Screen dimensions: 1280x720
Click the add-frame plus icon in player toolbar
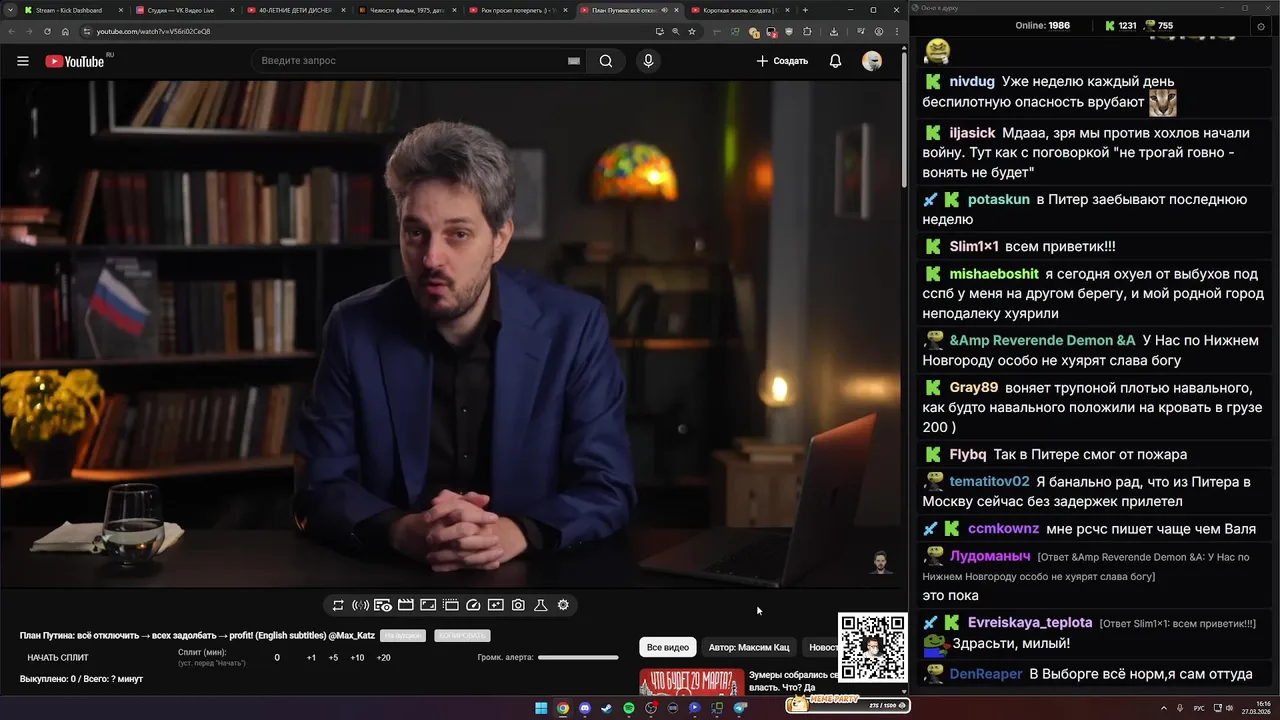(x=496, y=605)
